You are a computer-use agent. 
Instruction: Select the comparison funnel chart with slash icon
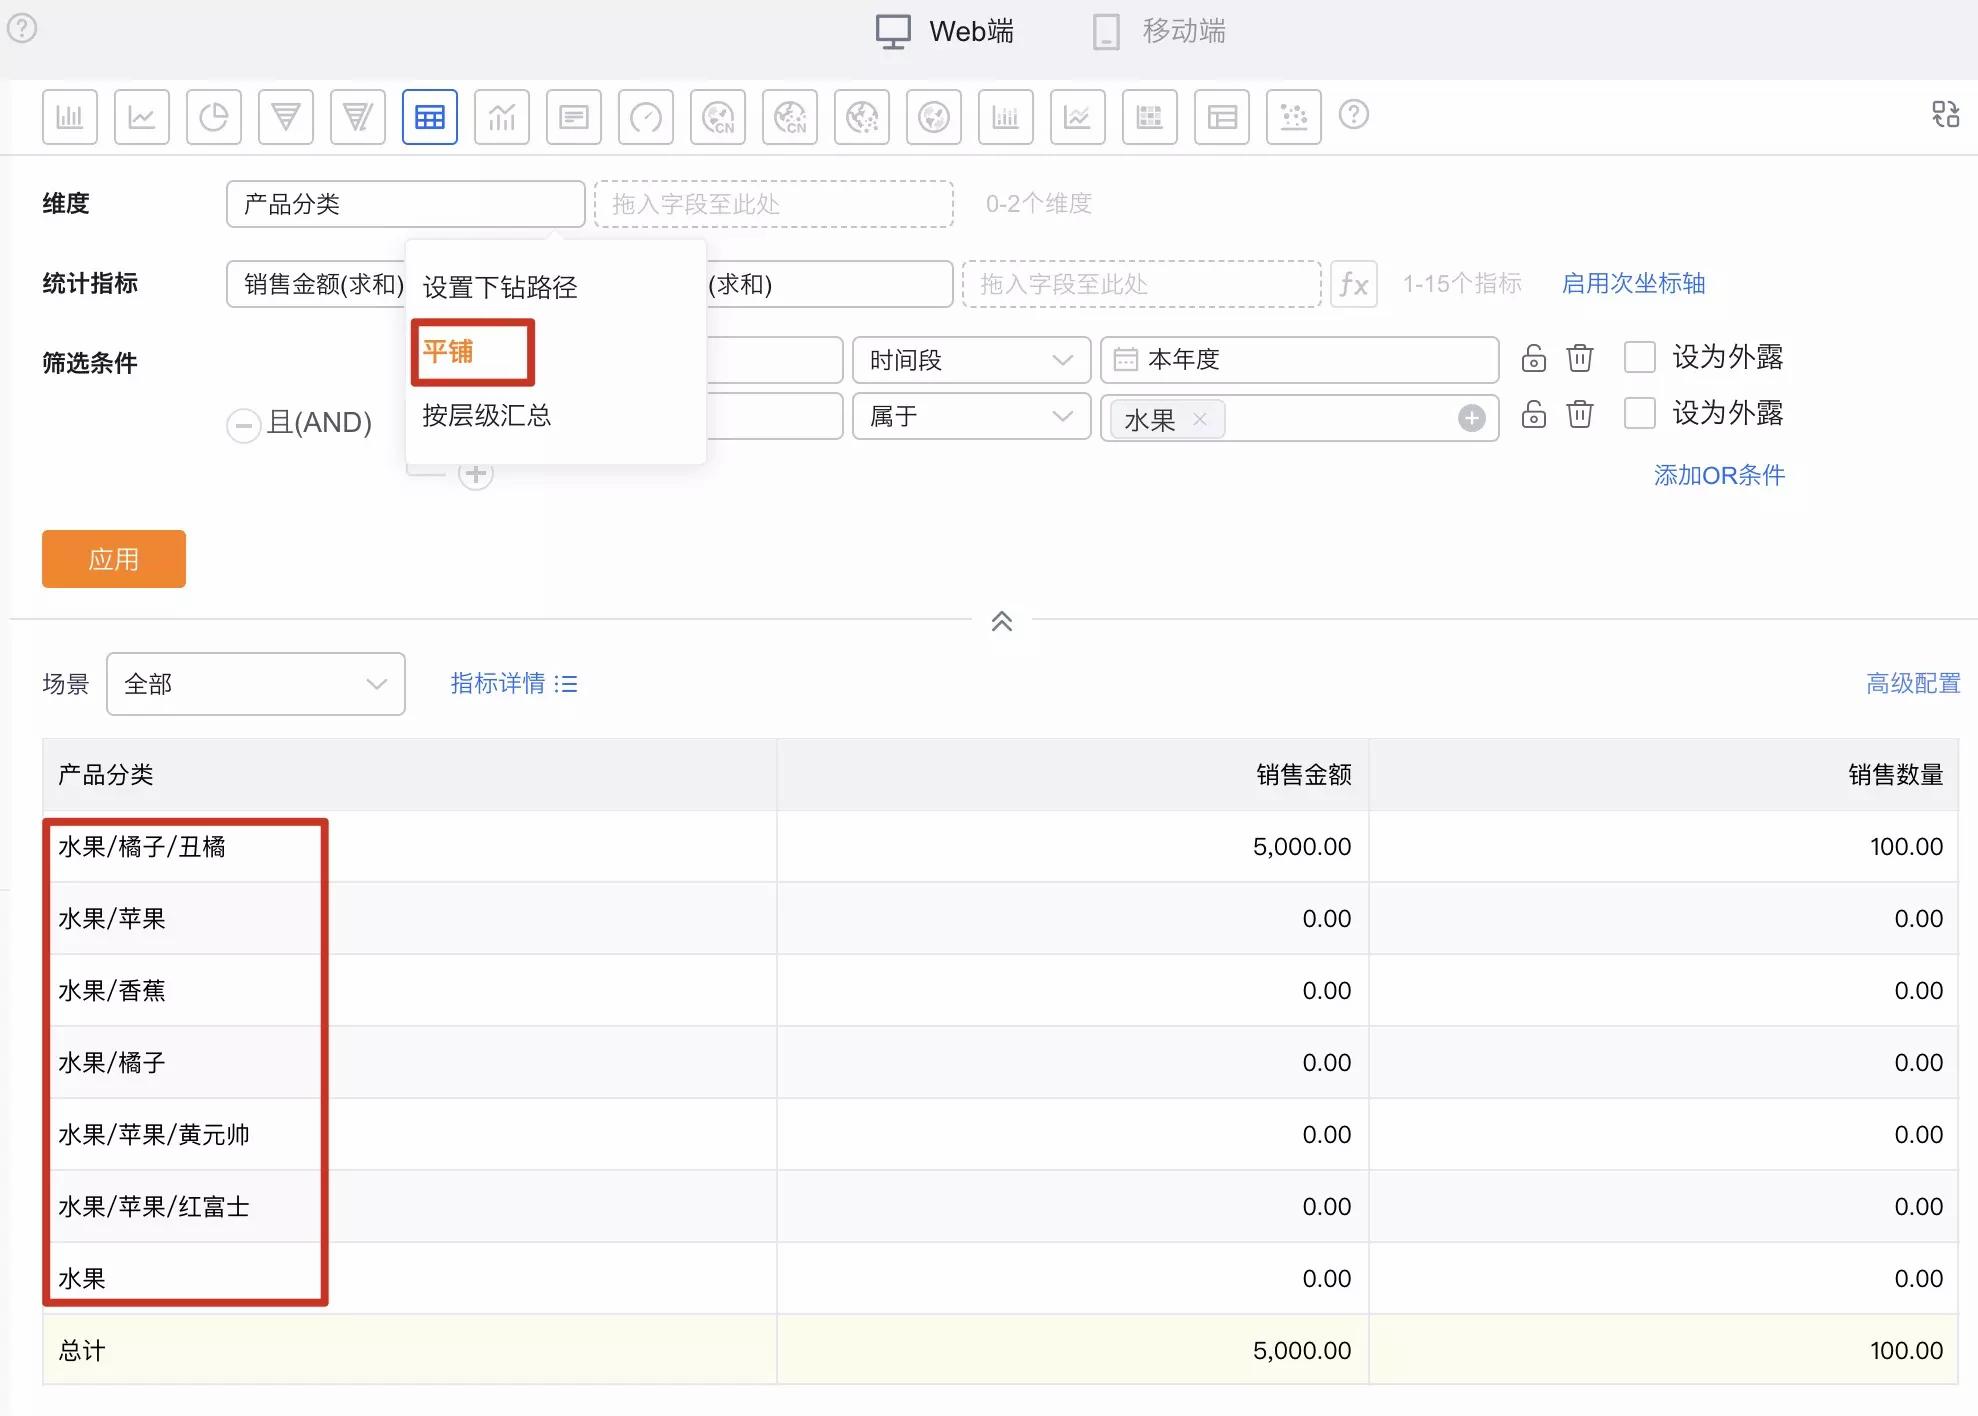[358, 117]
